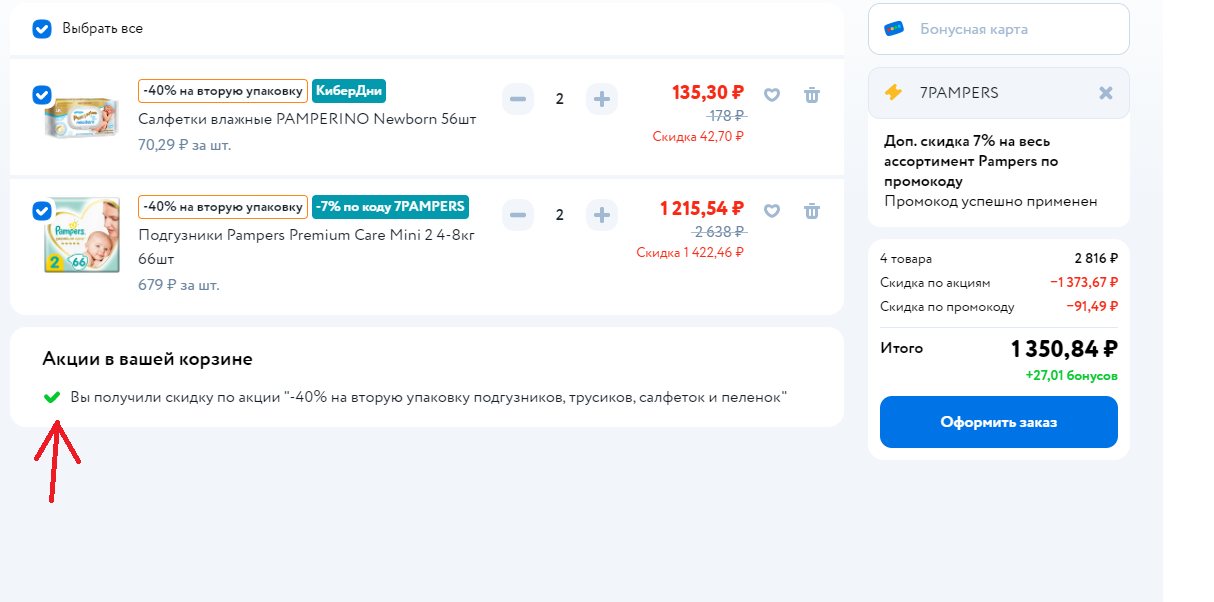The width and height of the screenshot is (1214, 602).
Task: Decrease quantity of PAMPERINO wipes
Action: (518, 99)
